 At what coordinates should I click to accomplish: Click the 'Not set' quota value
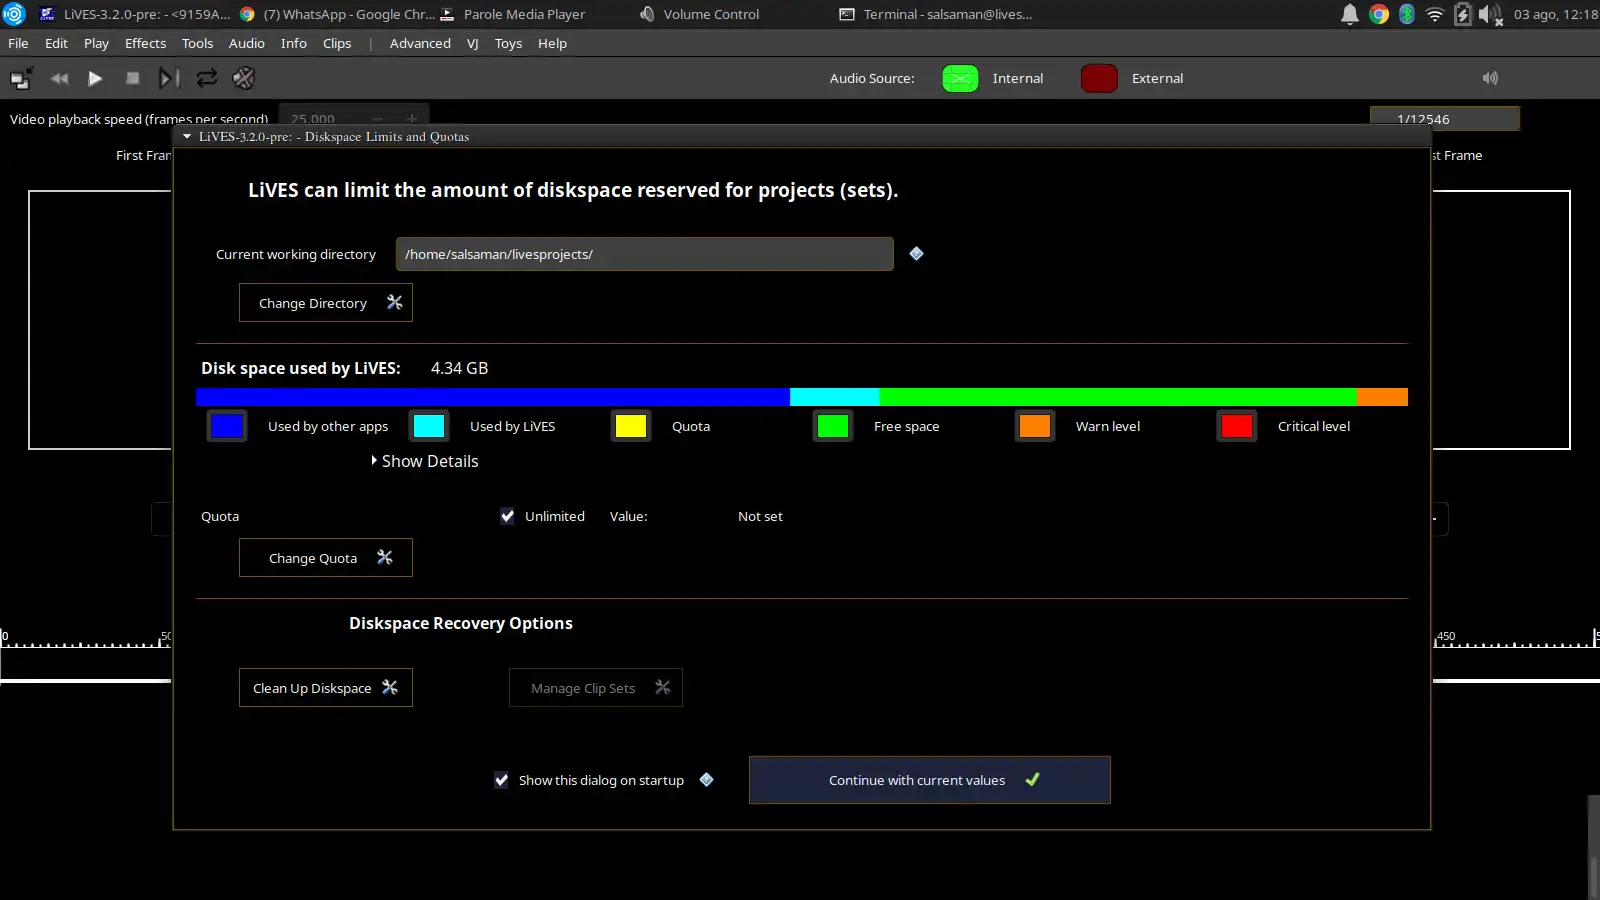[760, 516]
